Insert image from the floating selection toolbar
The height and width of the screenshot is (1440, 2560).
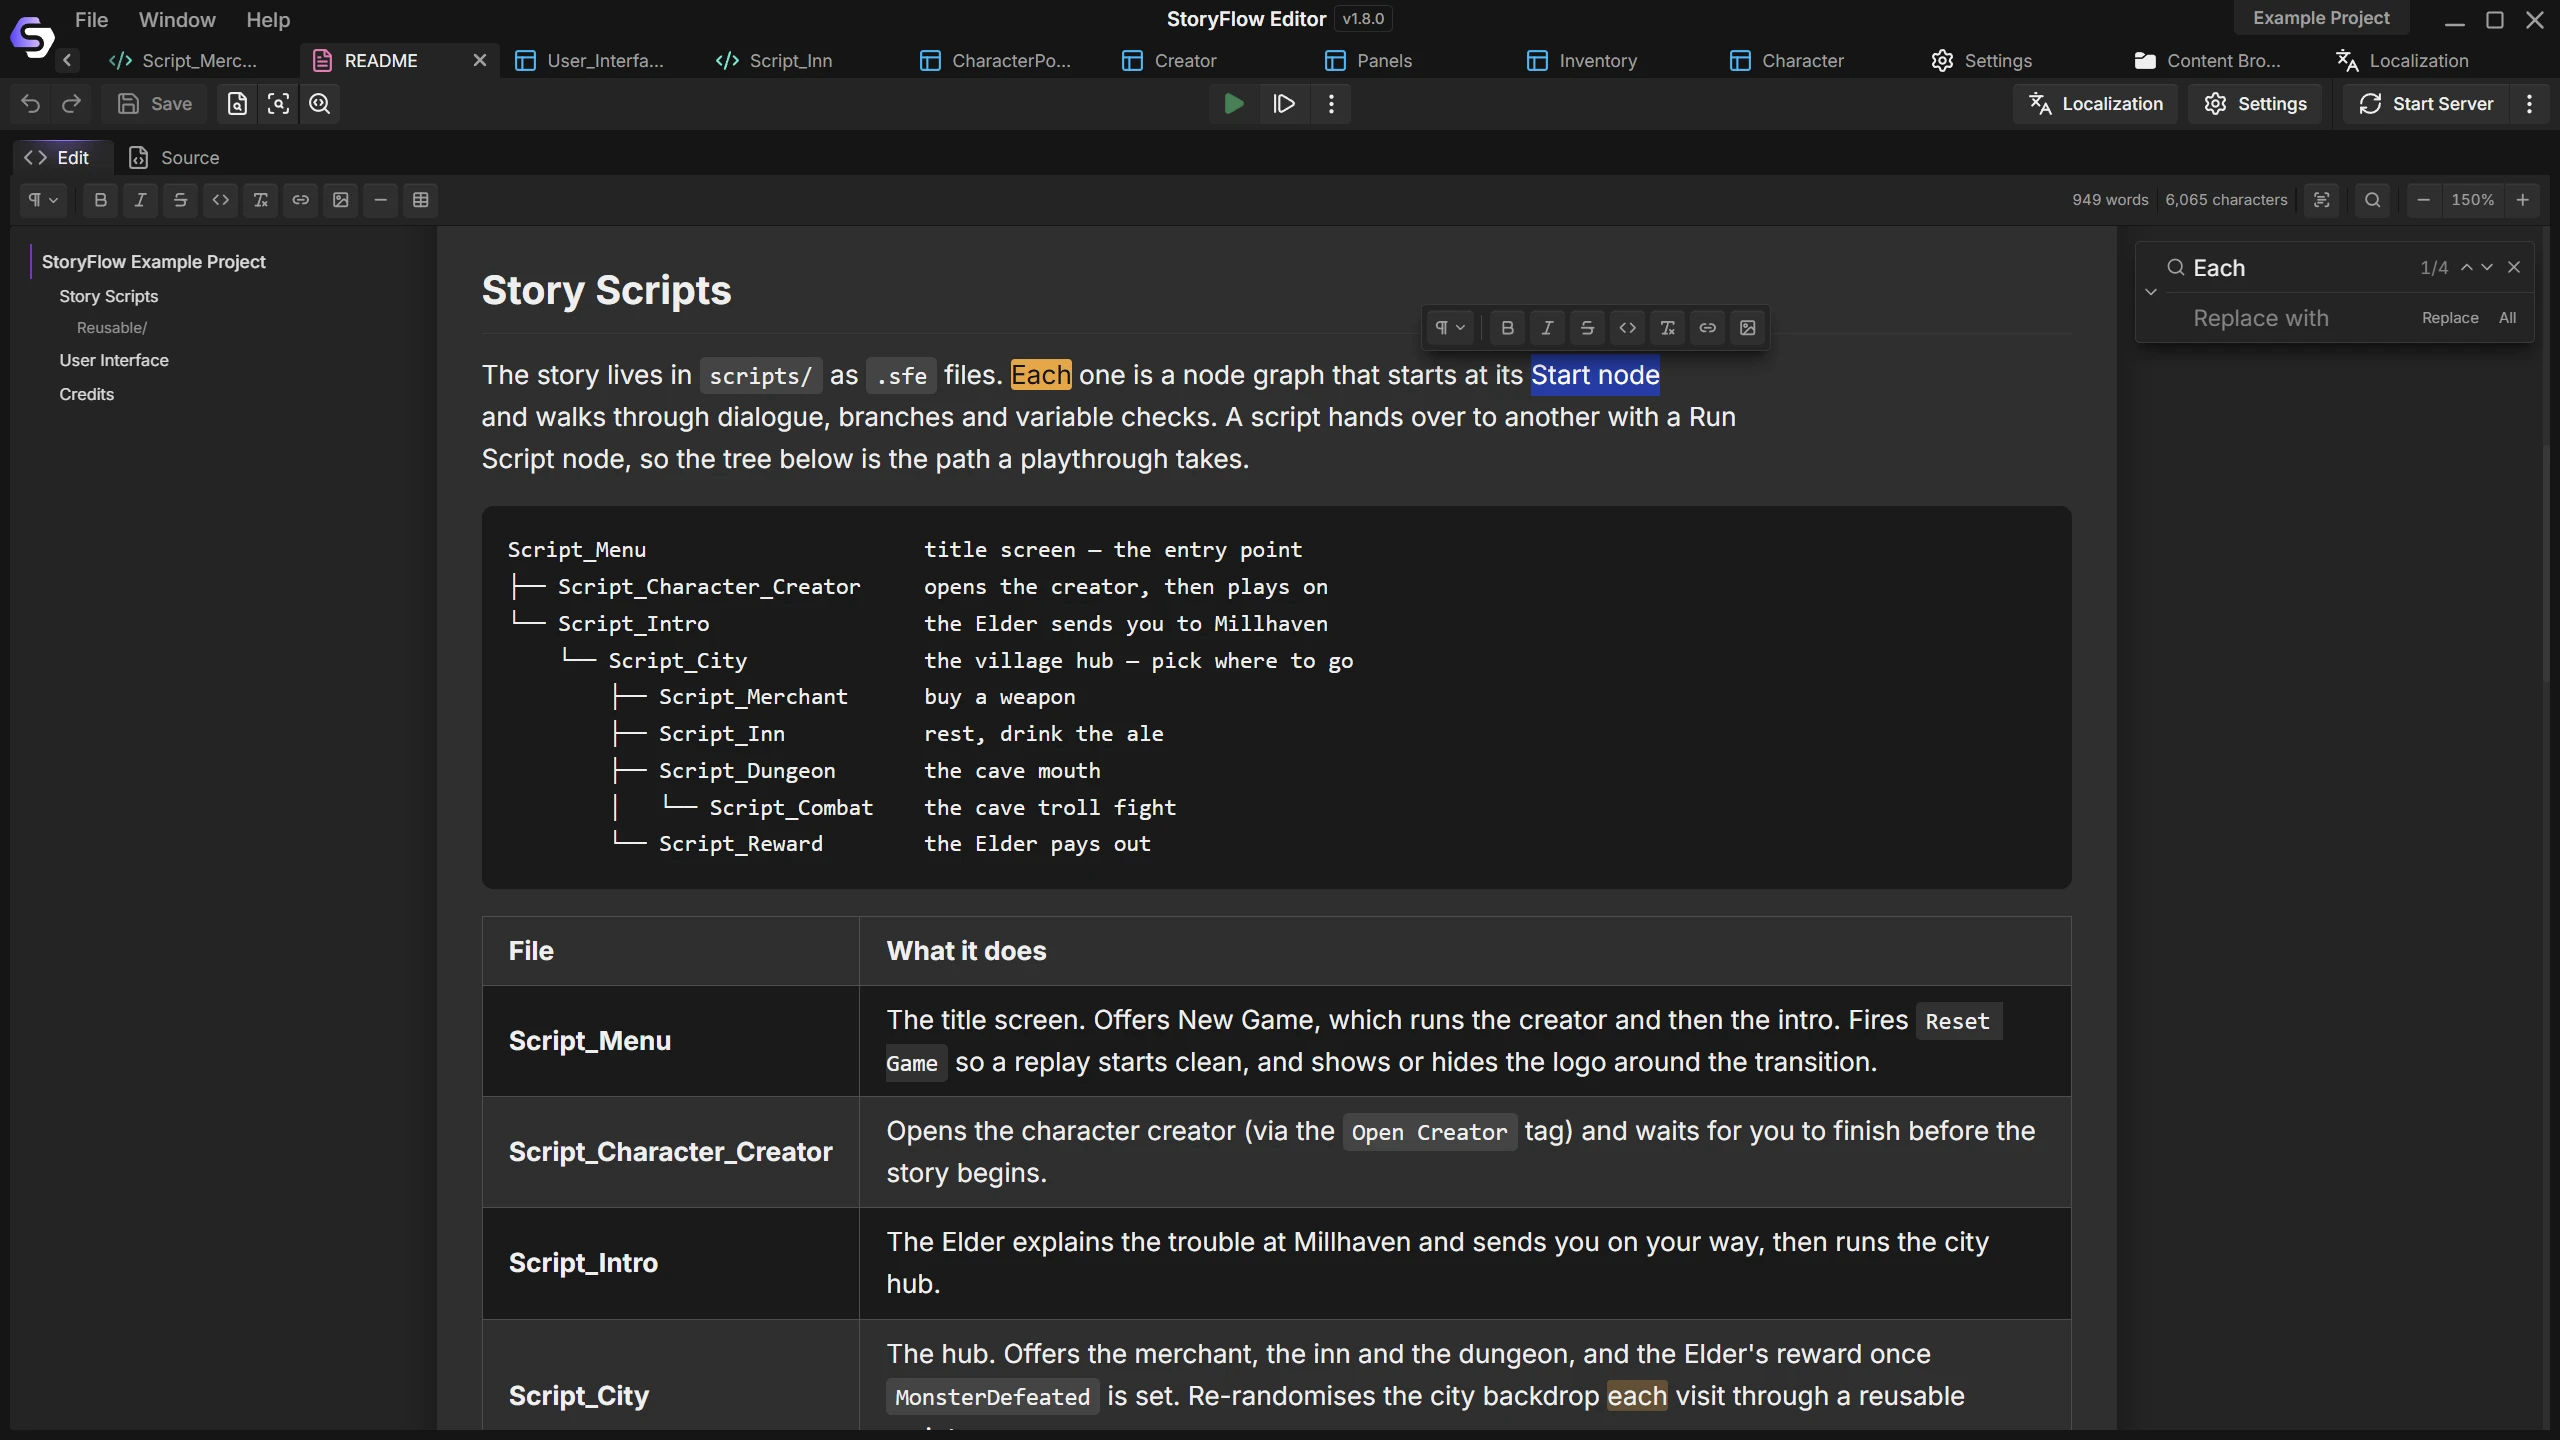(1747, 328)
